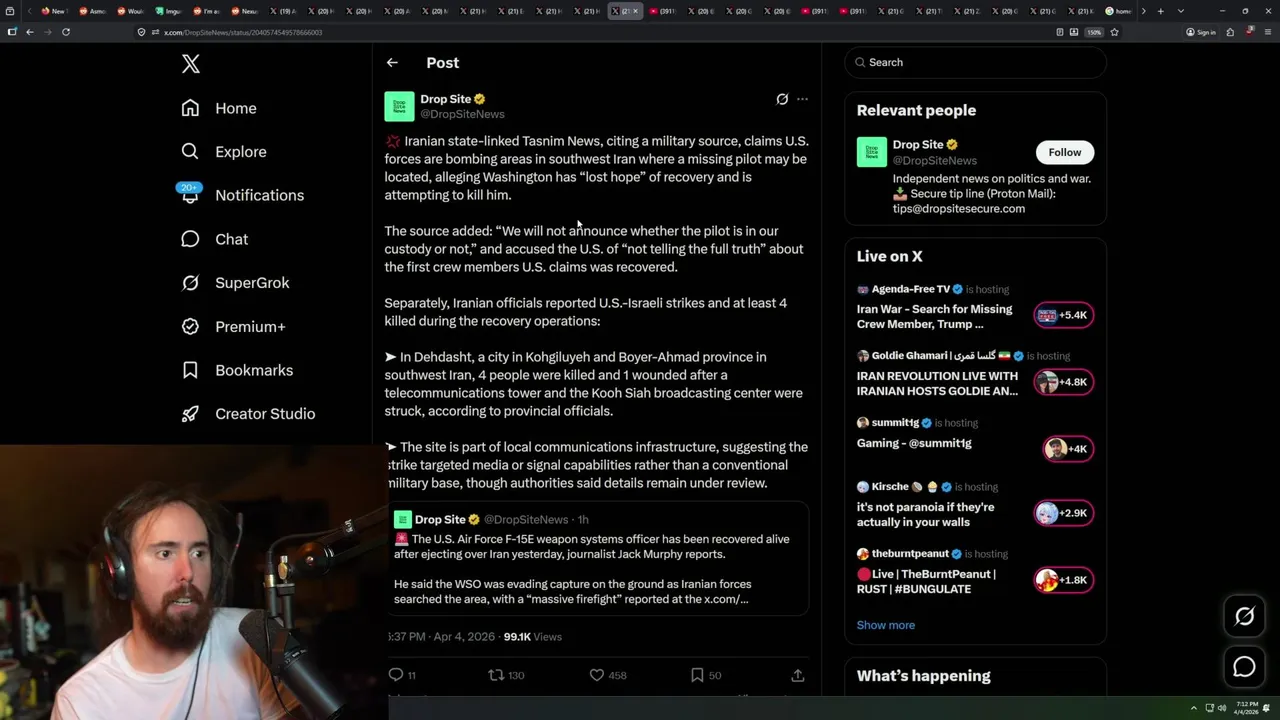1280x720 pixels.
Task: Open Kirsche "it's not paranoia" live stream
Action: pyautogui.click(x=926, y=514)
